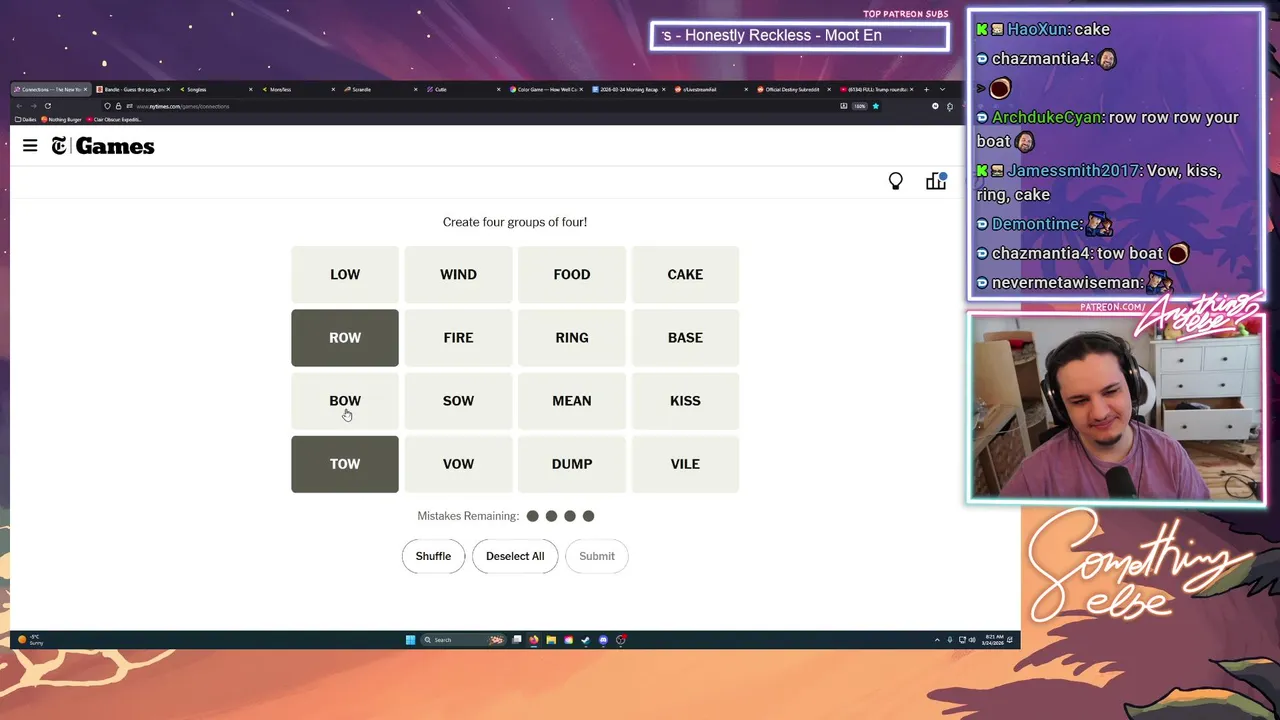Open Discord from the taskbar
Image resolution: width=1280 pixels, height=720 pixels.
tap(603, 640)
